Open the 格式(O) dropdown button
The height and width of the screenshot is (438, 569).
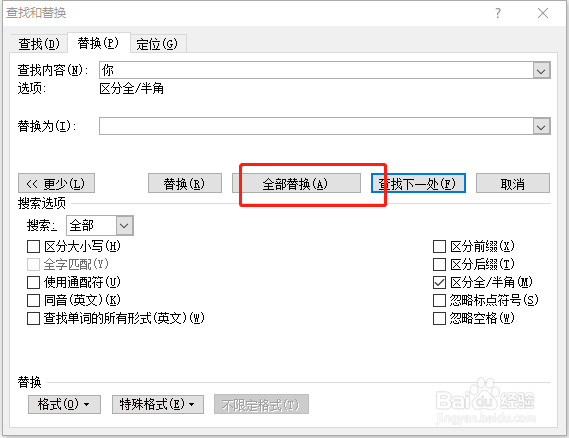pos(64,404)
